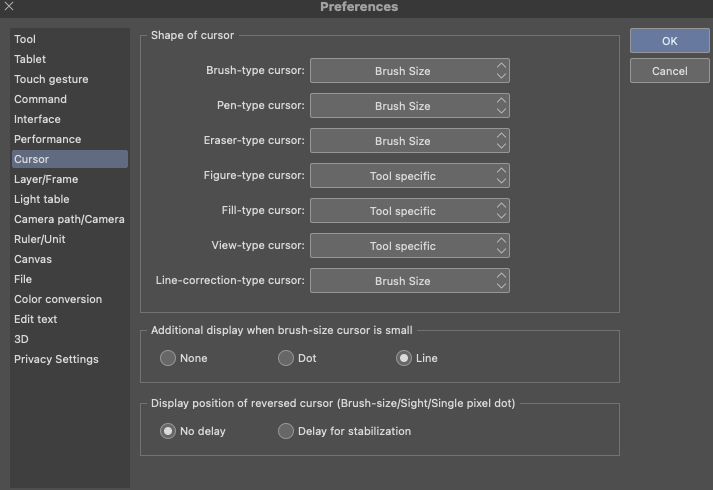Screen dimensions: 713x490
Task: Open Performance settings
Action: [70, 139]
